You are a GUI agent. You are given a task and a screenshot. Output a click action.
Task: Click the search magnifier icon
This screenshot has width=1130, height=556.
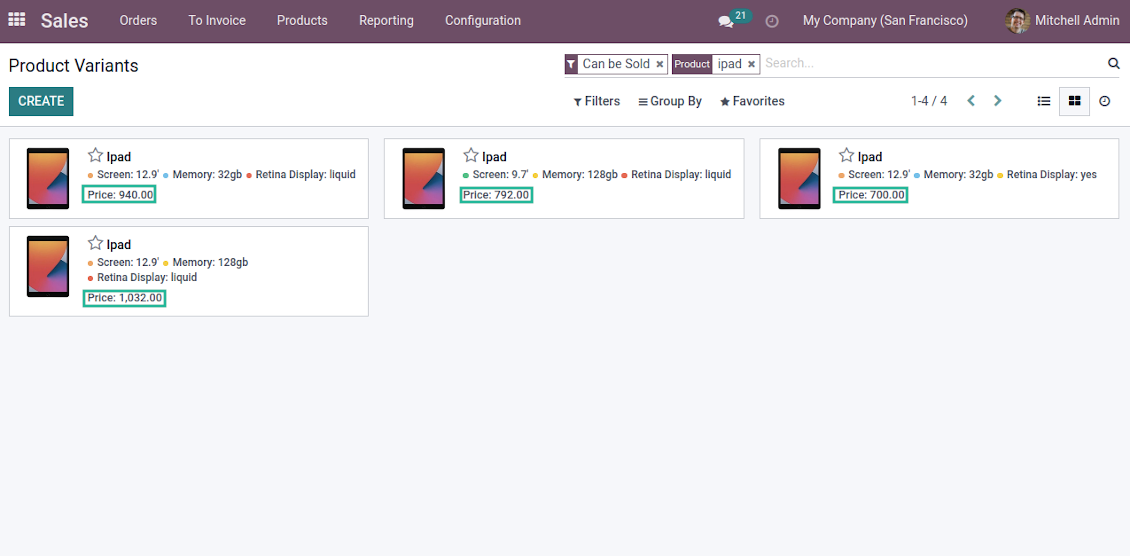tap(1113, 63)
